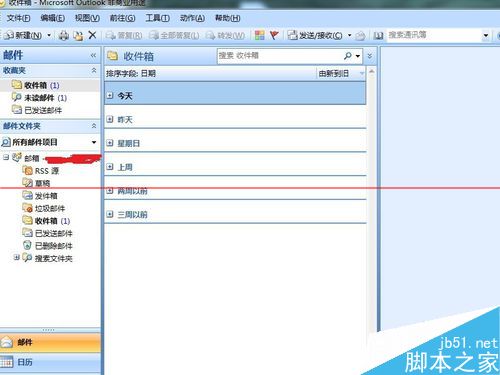The height and width of the screenshot is (375, 500).
Task: Switch to the Mail pane button 邮件
Action: pyautogui.click(x=50, y=342)
